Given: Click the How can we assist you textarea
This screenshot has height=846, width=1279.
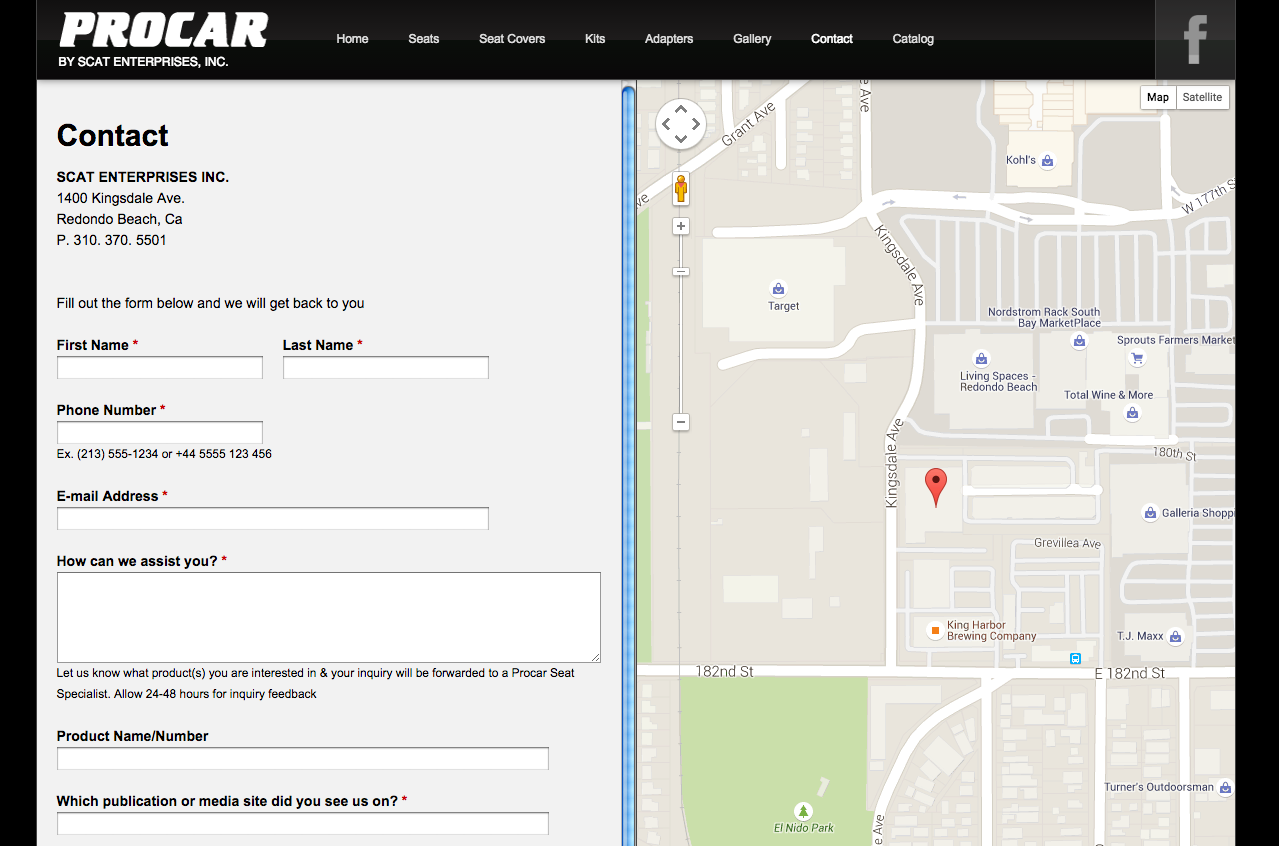Looking at the screenshot, I should click(329, 617).
